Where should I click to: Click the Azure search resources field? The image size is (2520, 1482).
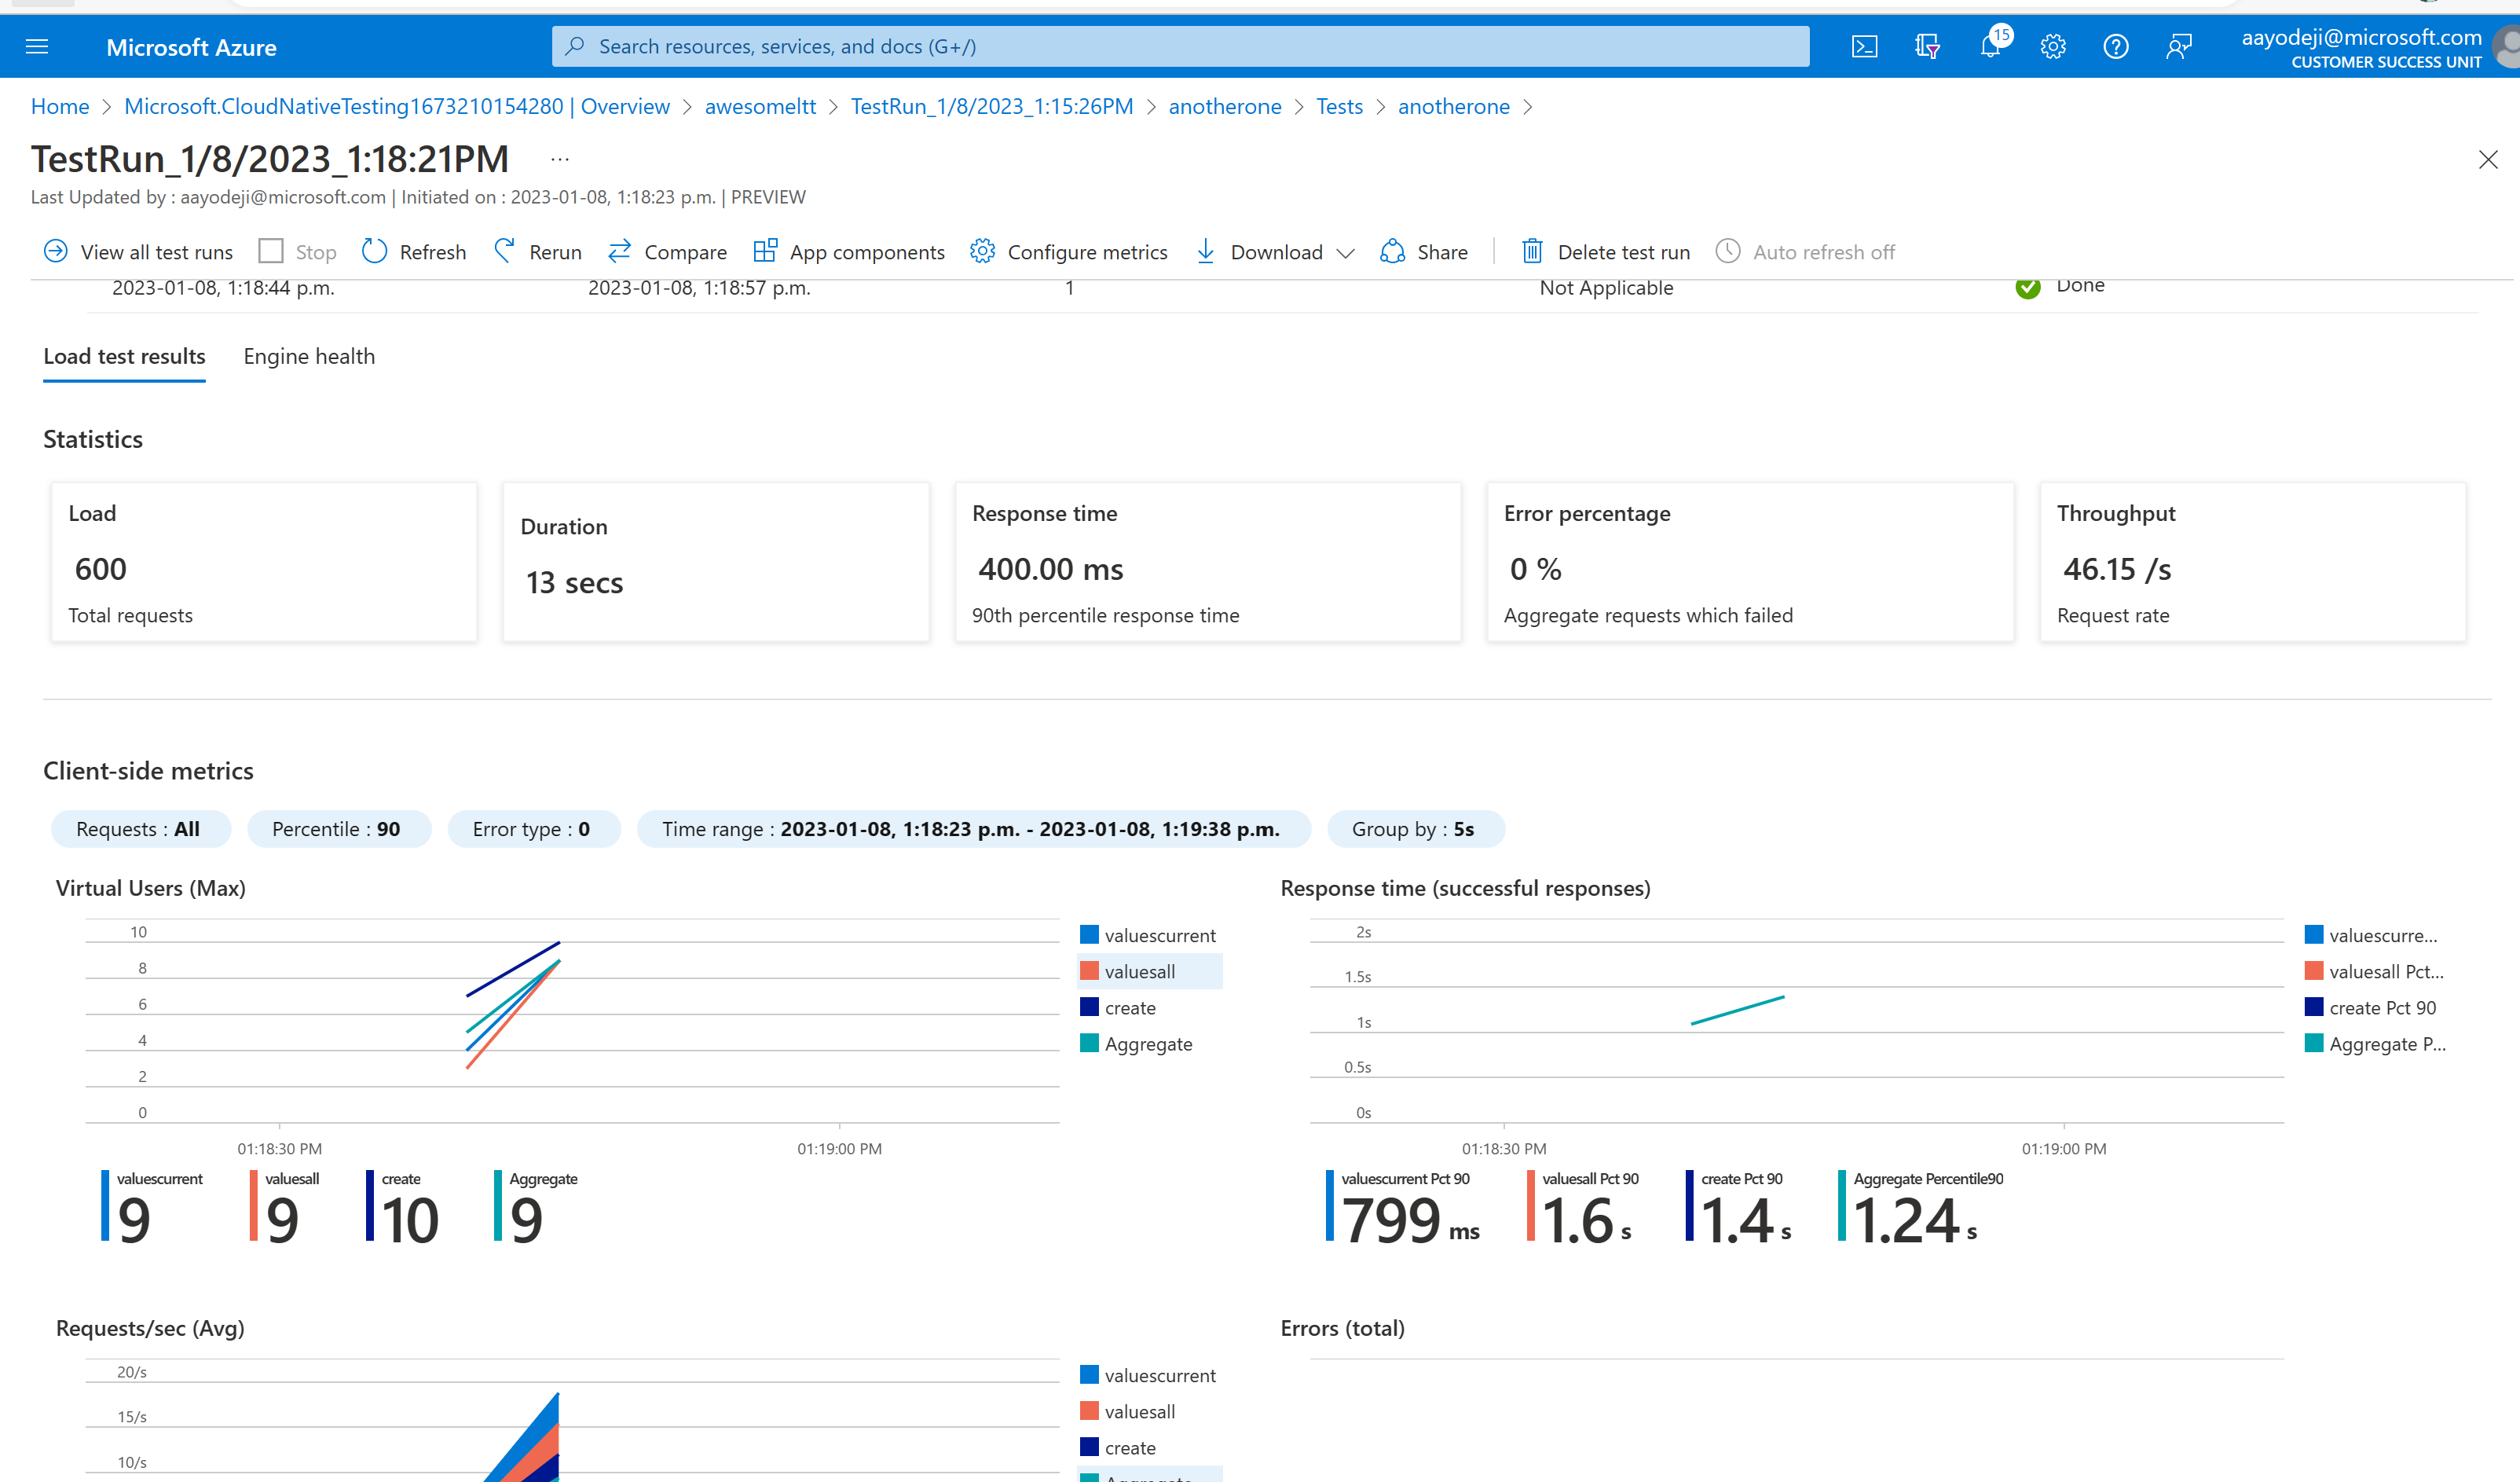tap(1180, 47)
